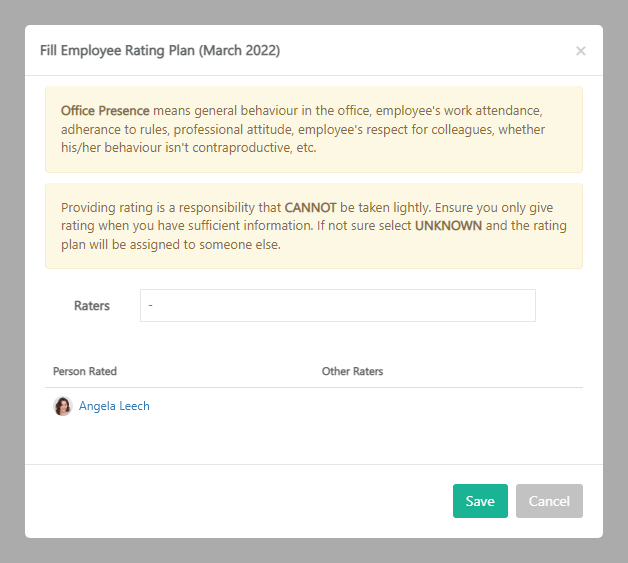The image size is (628, 563).
Task: Open Angela Leech's profile link
Action: pos(114,406)
